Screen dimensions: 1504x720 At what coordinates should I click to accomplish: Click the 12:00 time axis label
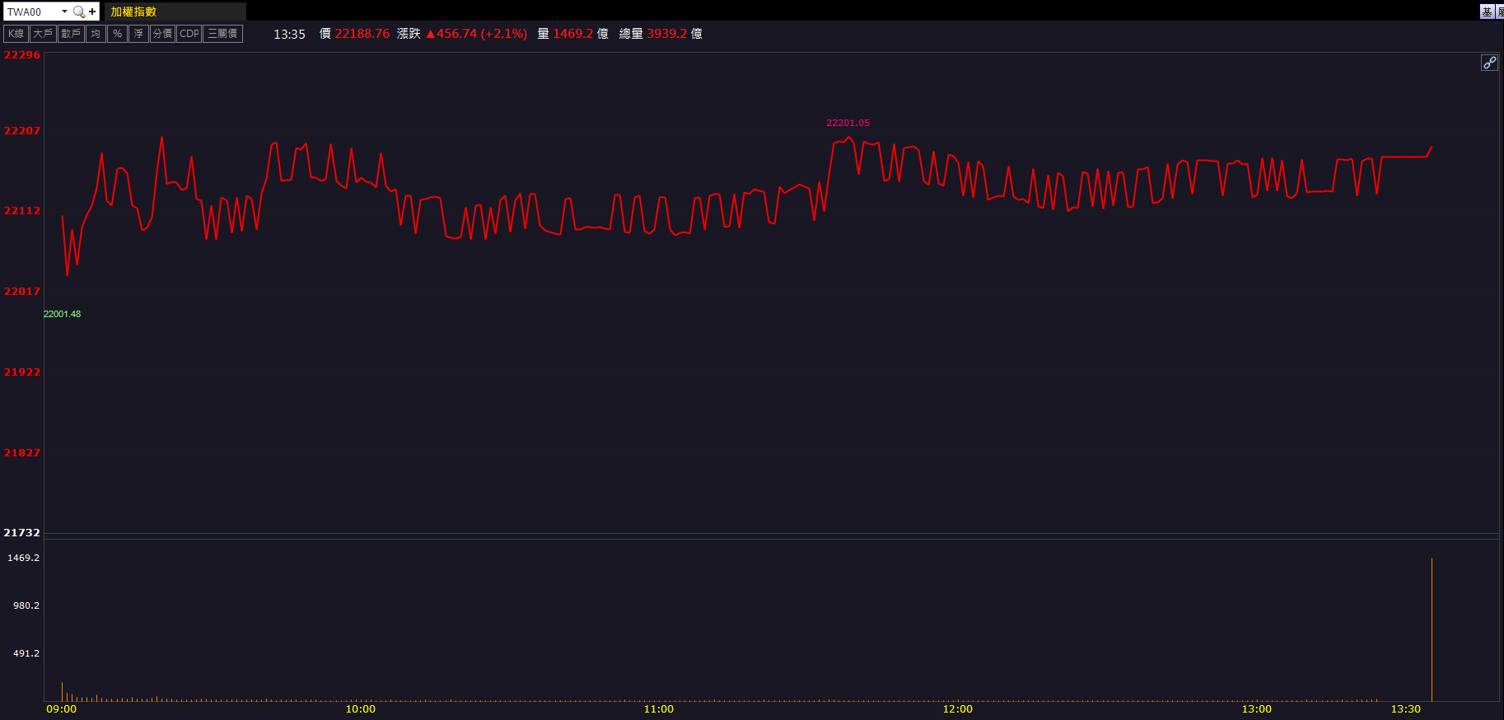[958, 709]
